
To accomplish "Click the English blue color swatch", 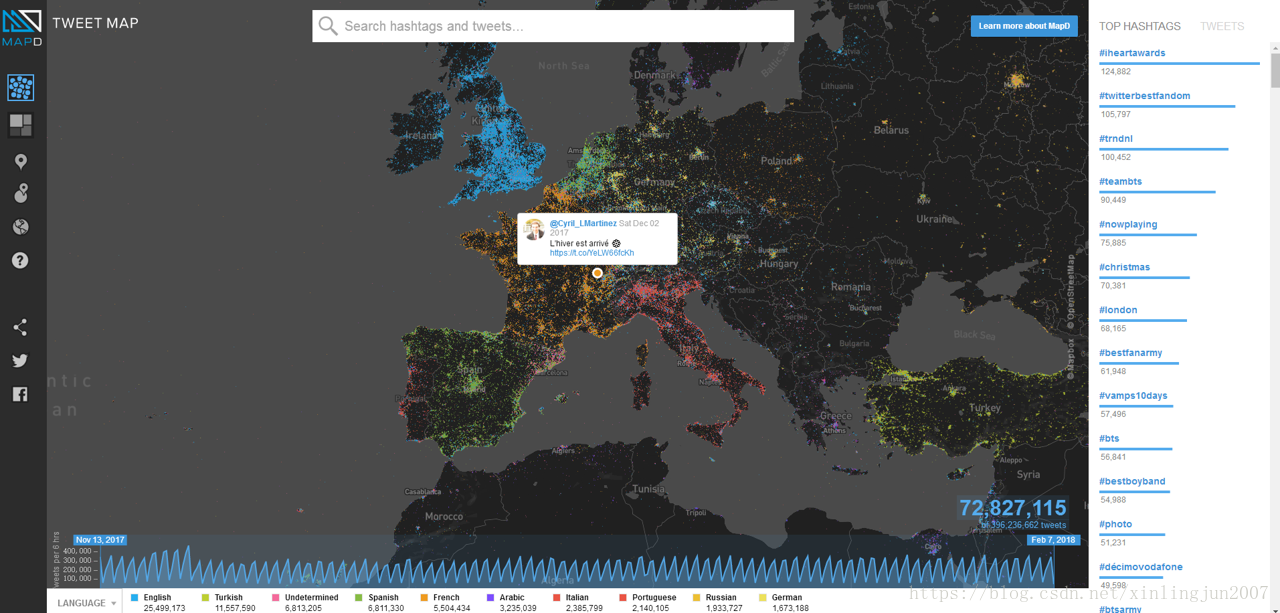I will (x=134, y=598).
